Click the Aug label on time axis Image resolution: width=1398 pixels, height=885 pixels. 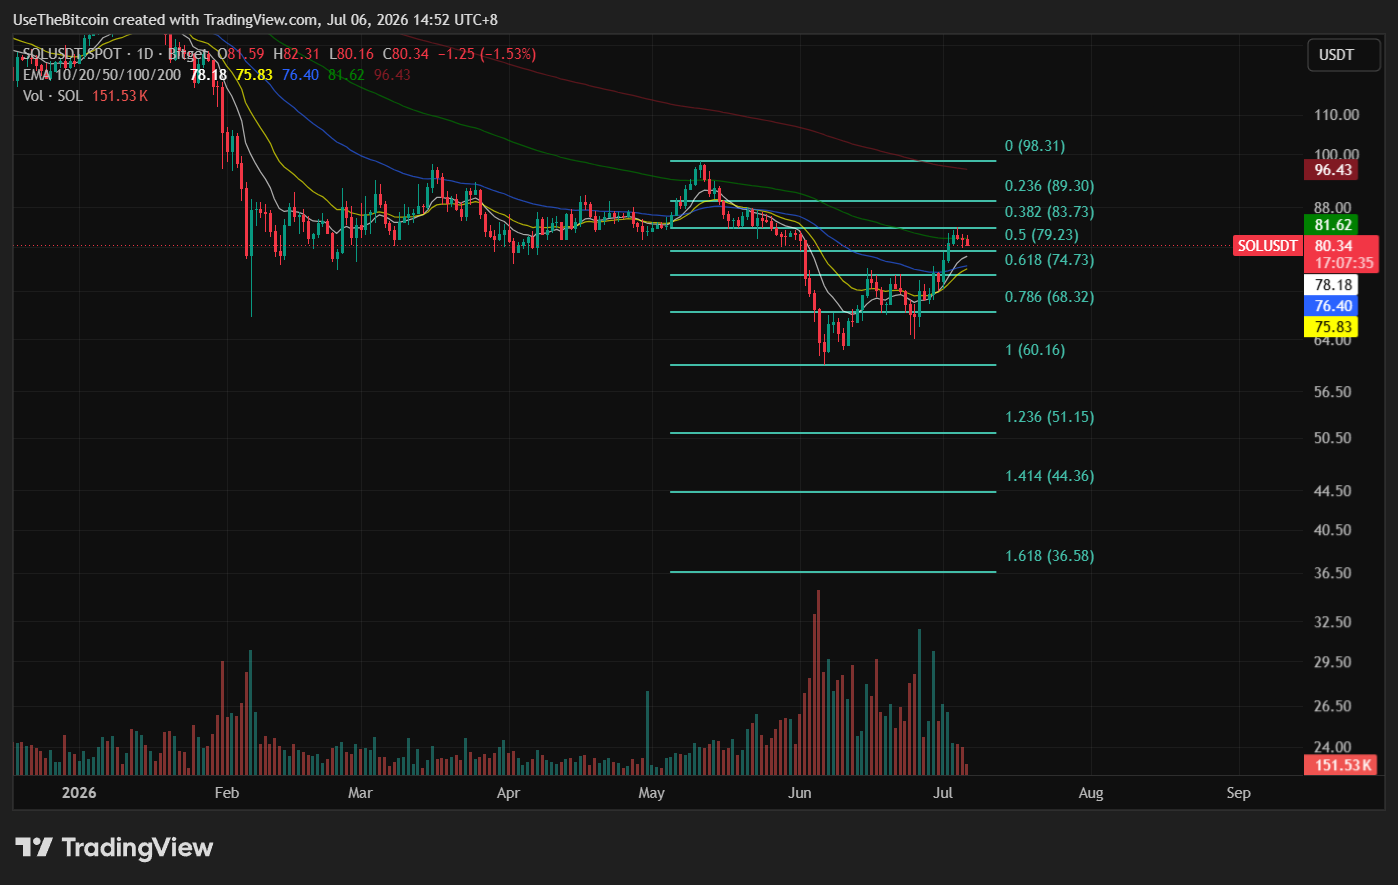click(1091, 793)
